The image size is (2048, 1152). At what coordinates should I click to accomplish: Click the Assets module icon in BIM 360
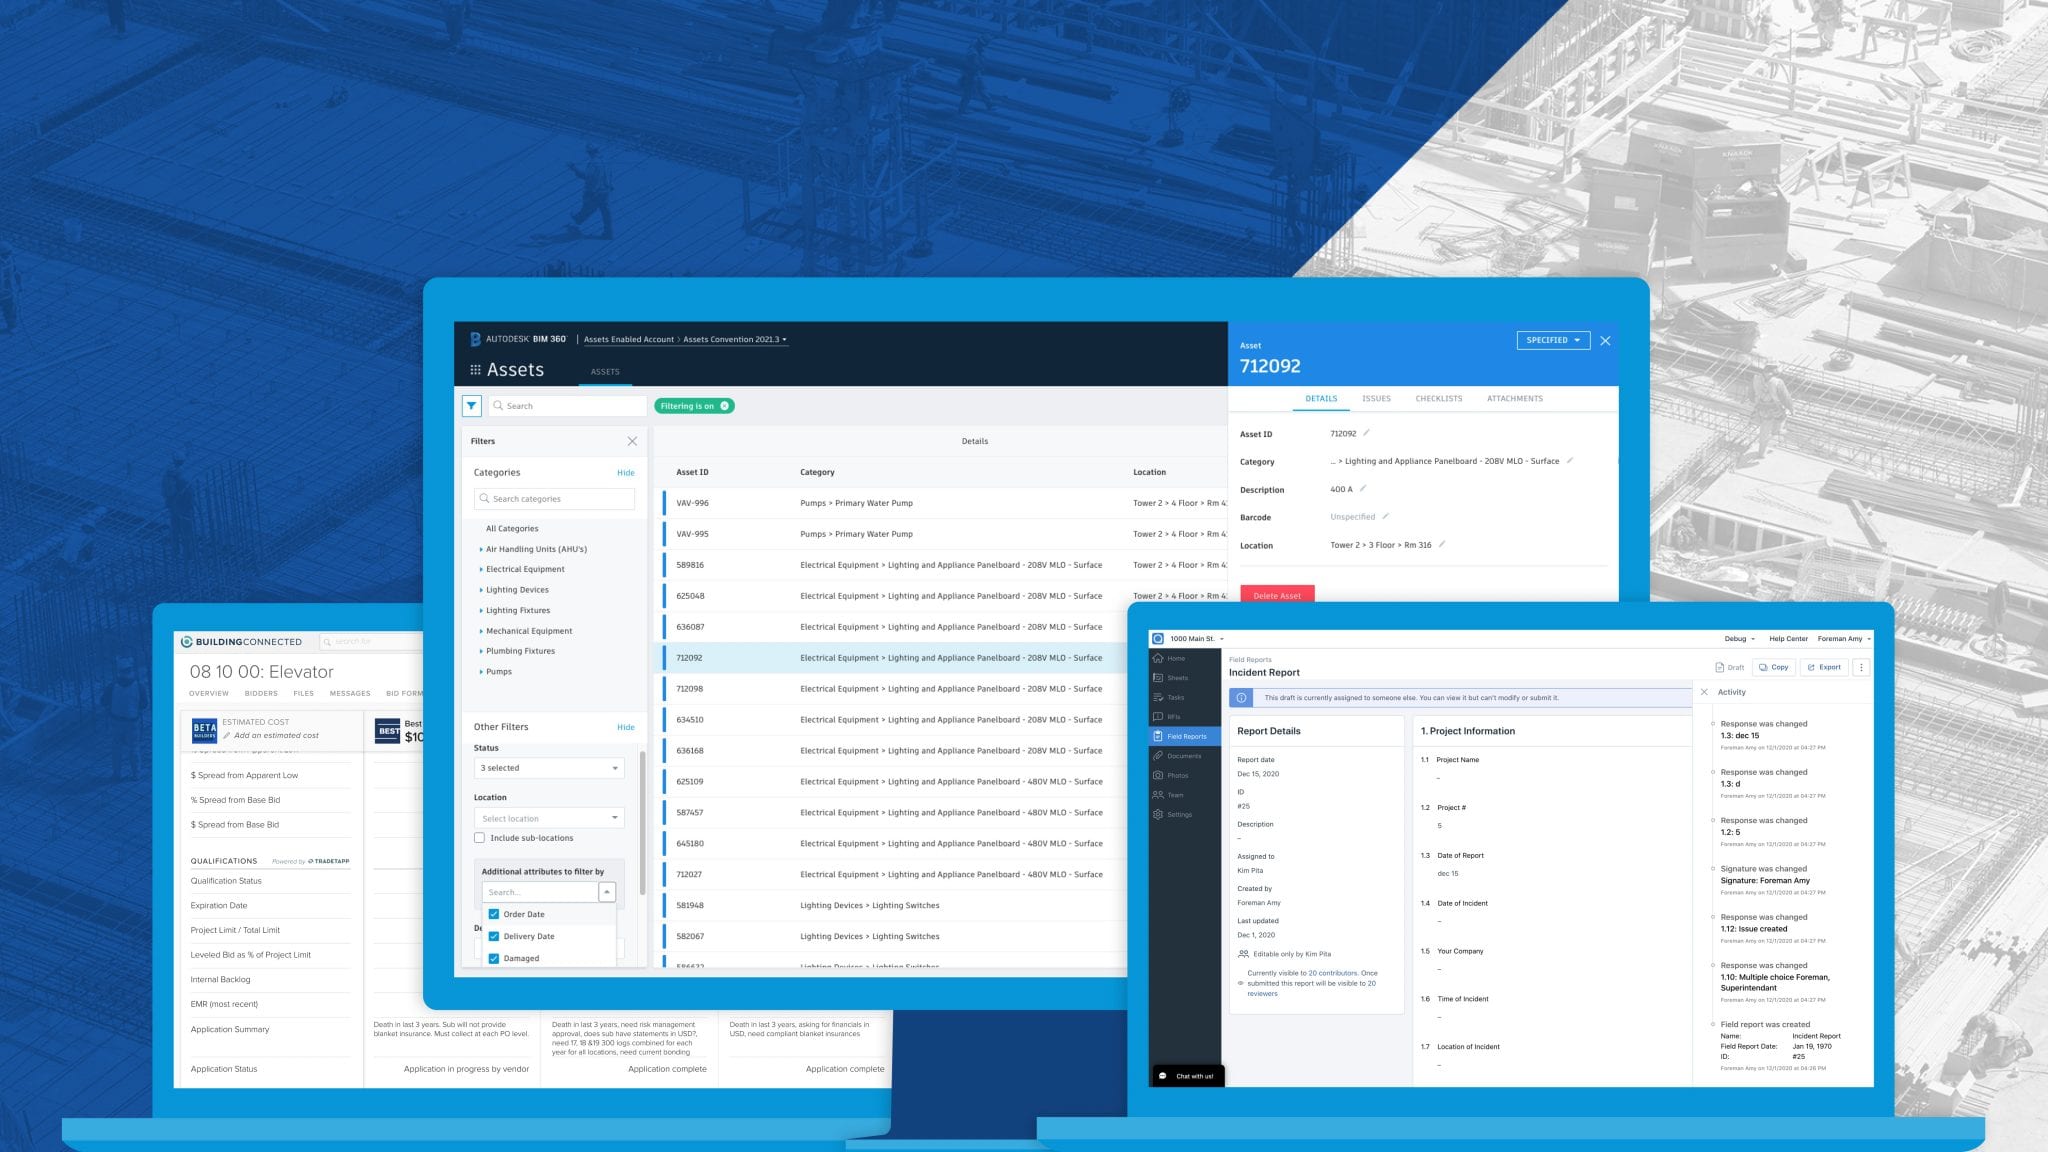tap(474, 369)
